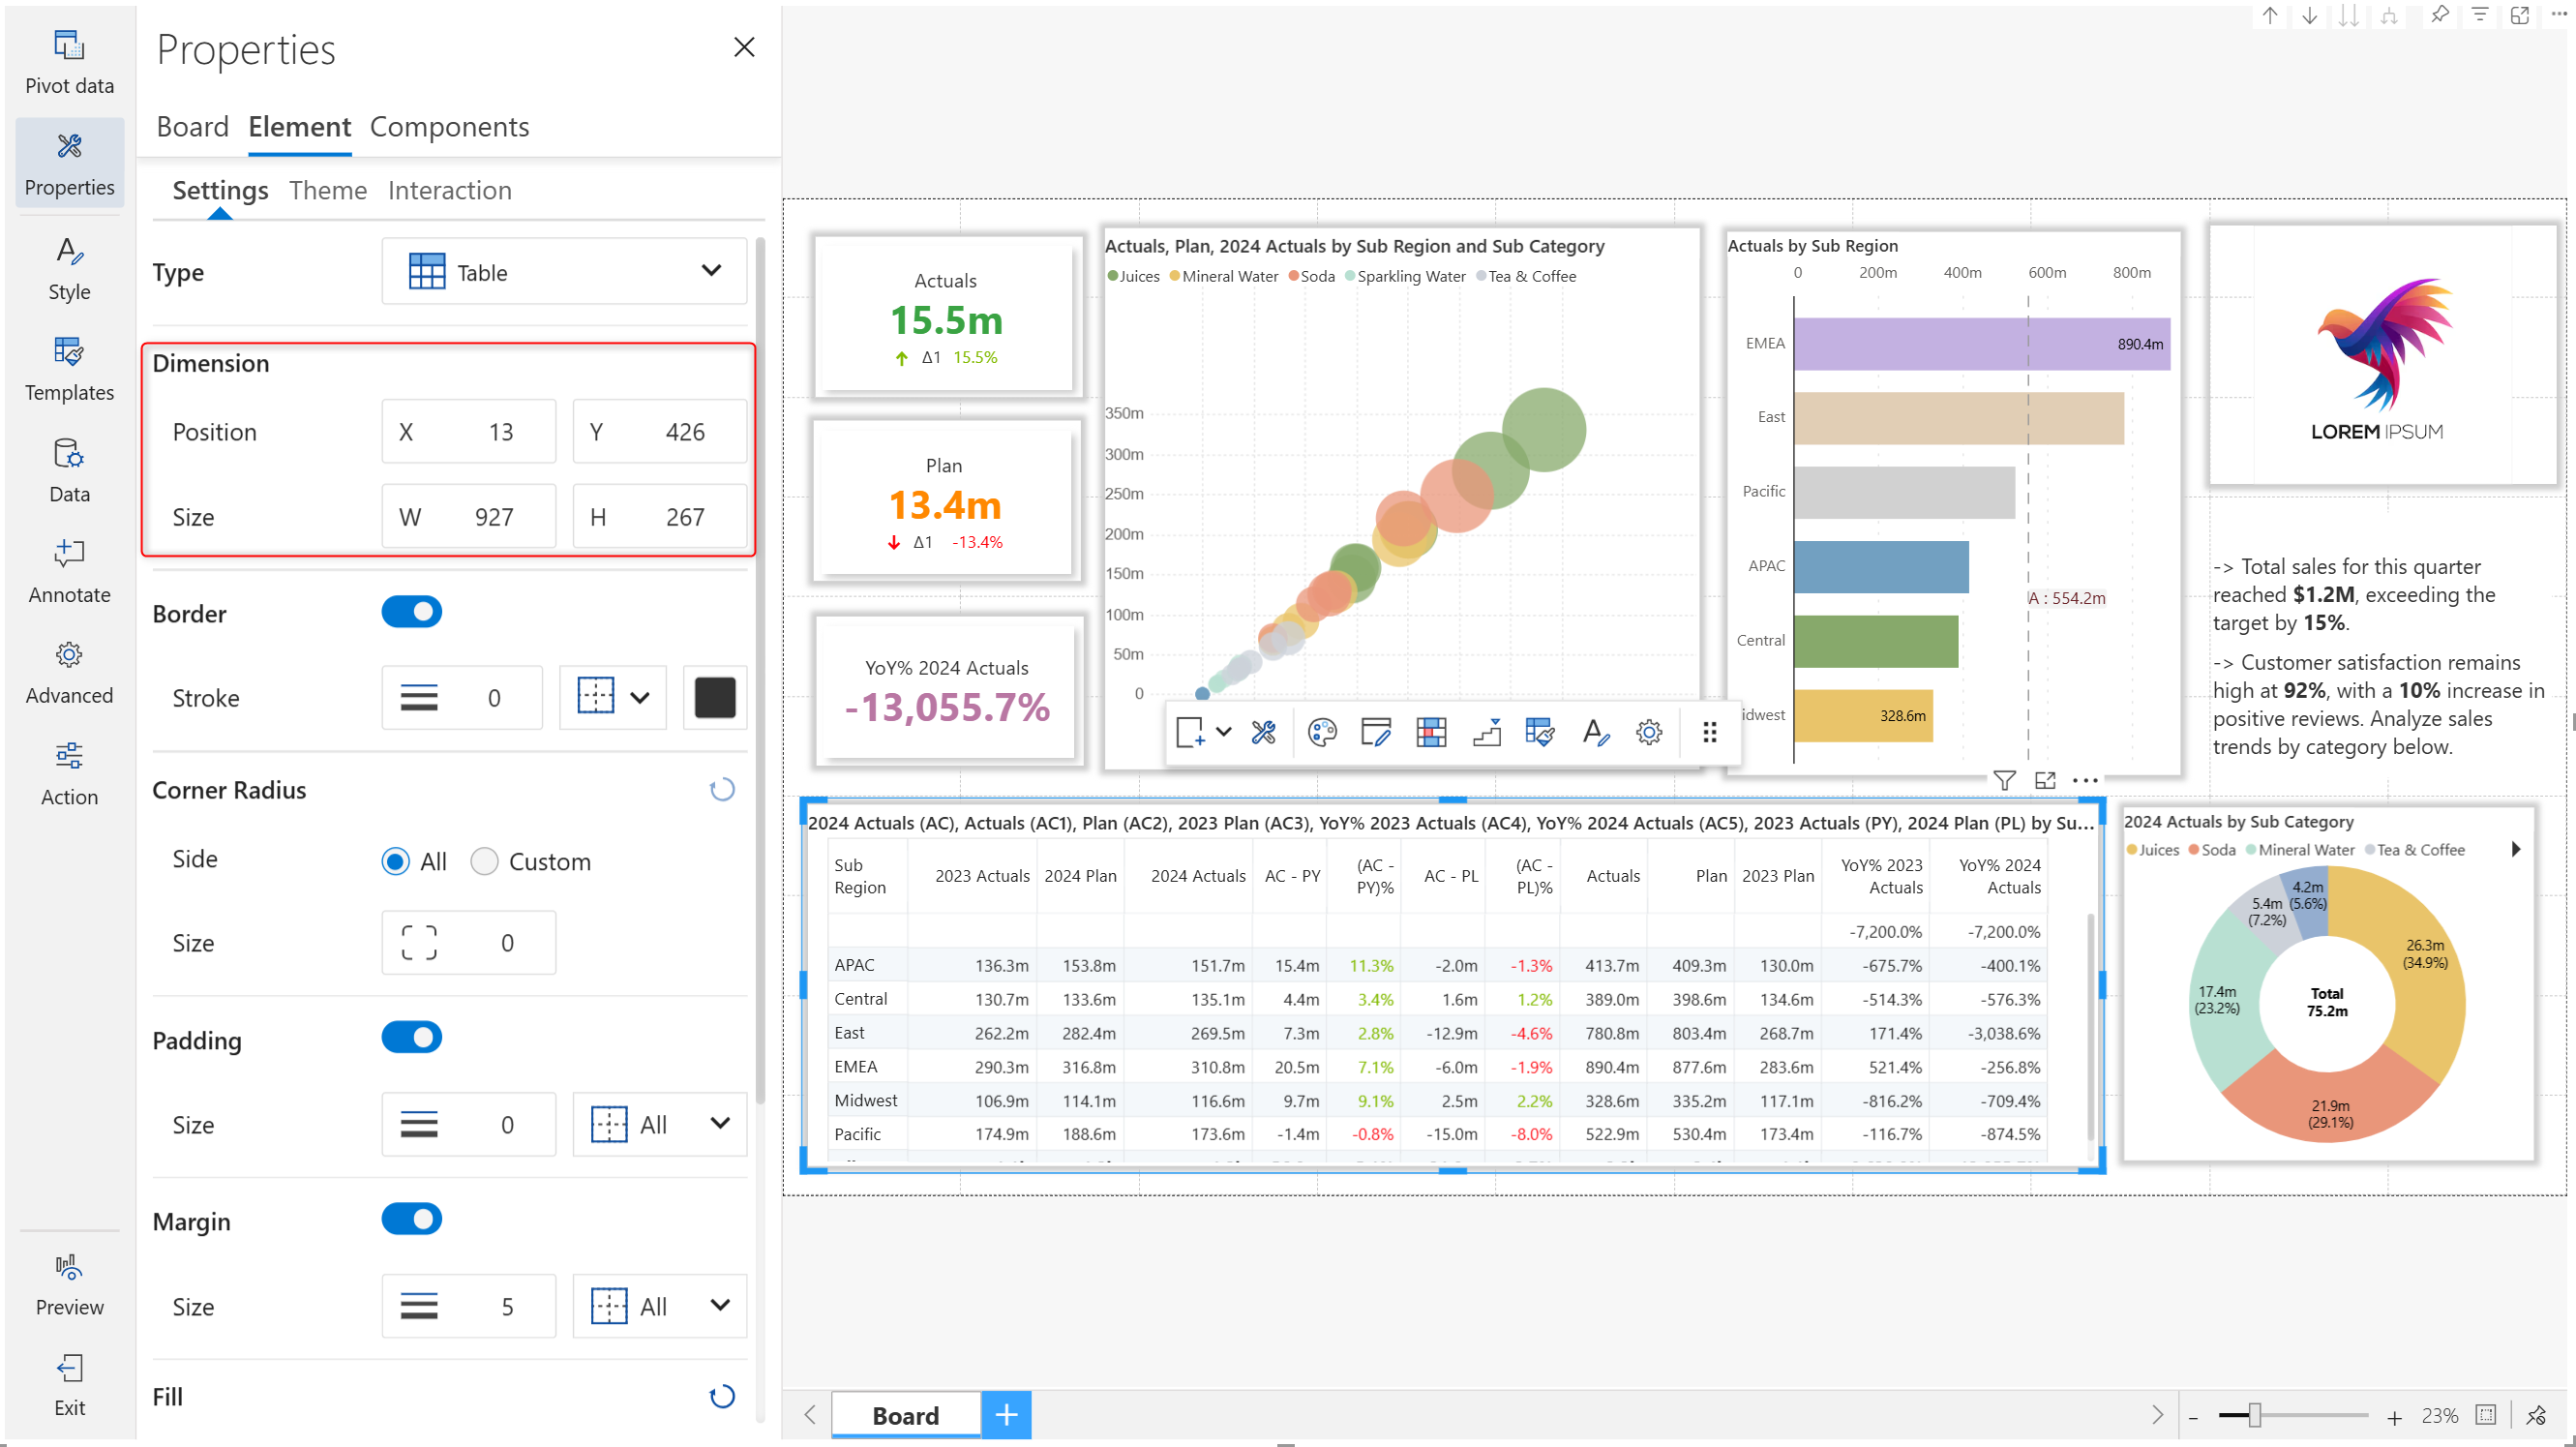Click the filter icon above the table
The height and width of the screenshot is (1447, 2576).
point(2003,780)
